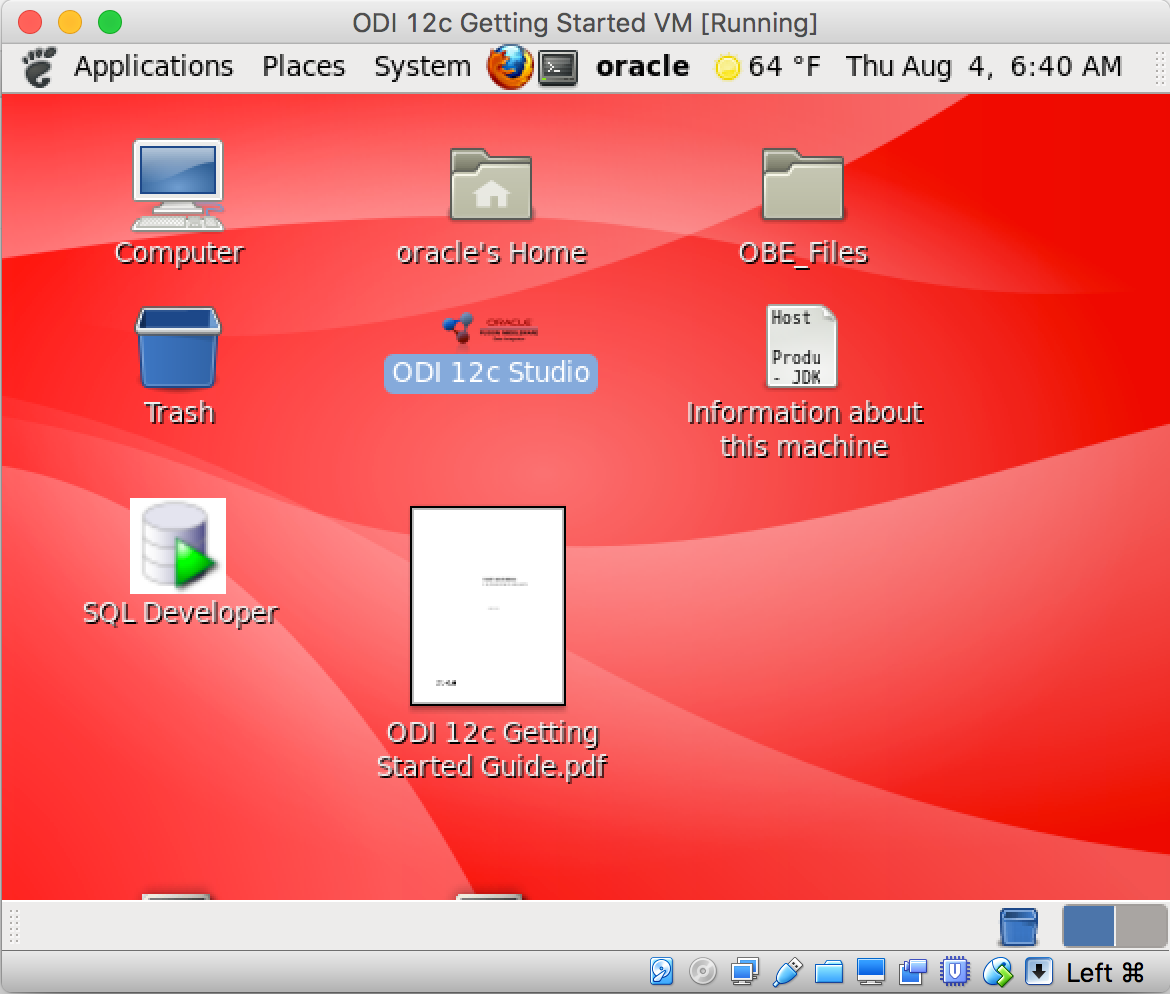Select the Trash desktop icon
The height and width of the screenshot is (994, 1170).
pyautogui.click(x=178, y=348)
